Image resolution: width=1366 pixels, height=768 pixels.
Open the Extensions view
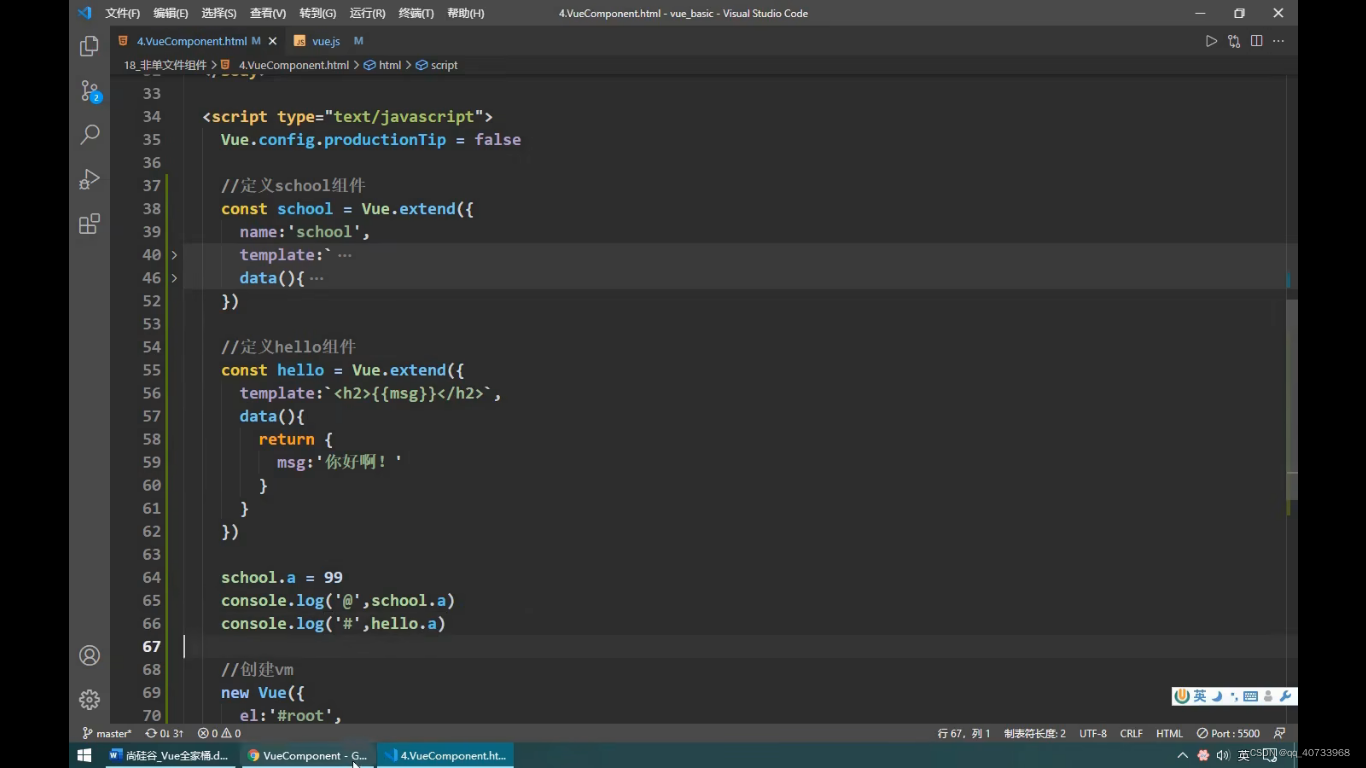[89, 223]
